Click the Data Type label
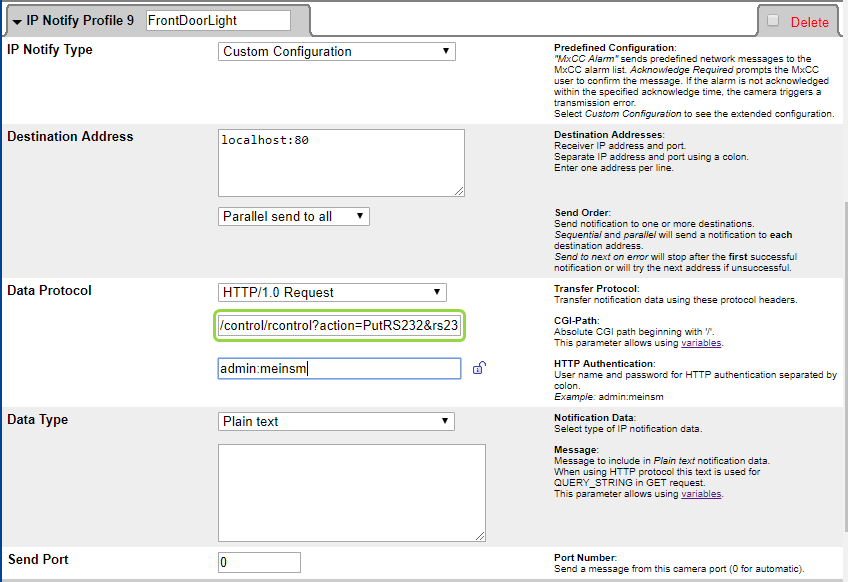 pyautogui.click(x=37, y=420)
